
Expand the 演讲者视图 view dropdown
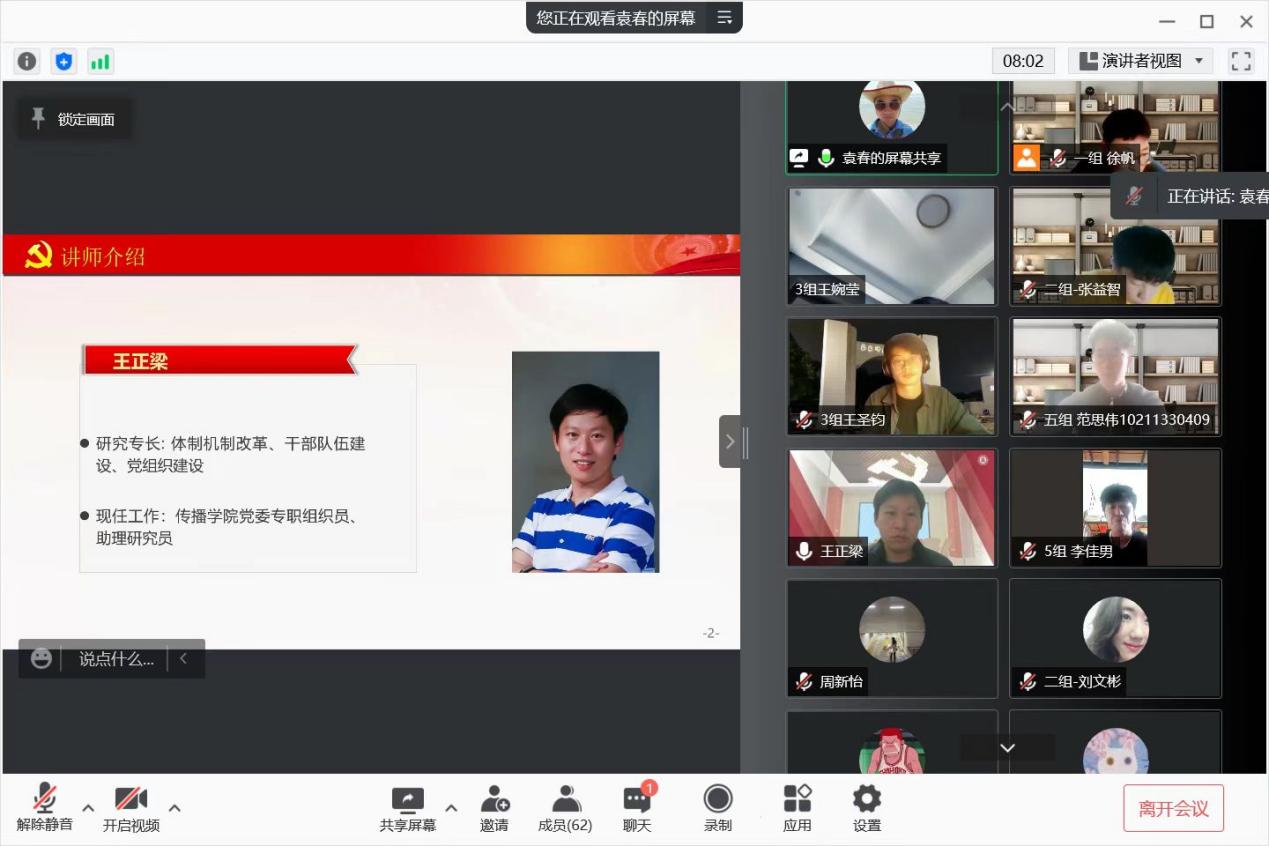1141,61
